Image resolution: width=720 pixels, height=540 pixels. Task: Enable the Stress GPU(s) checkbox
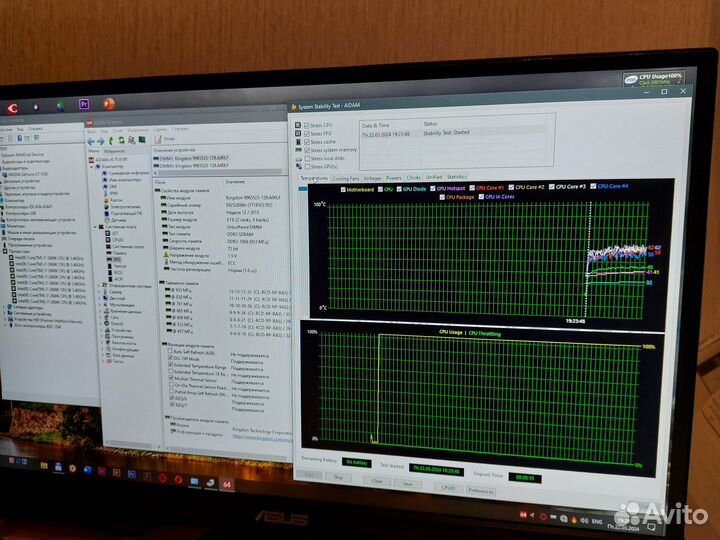(x=307, y=167)
